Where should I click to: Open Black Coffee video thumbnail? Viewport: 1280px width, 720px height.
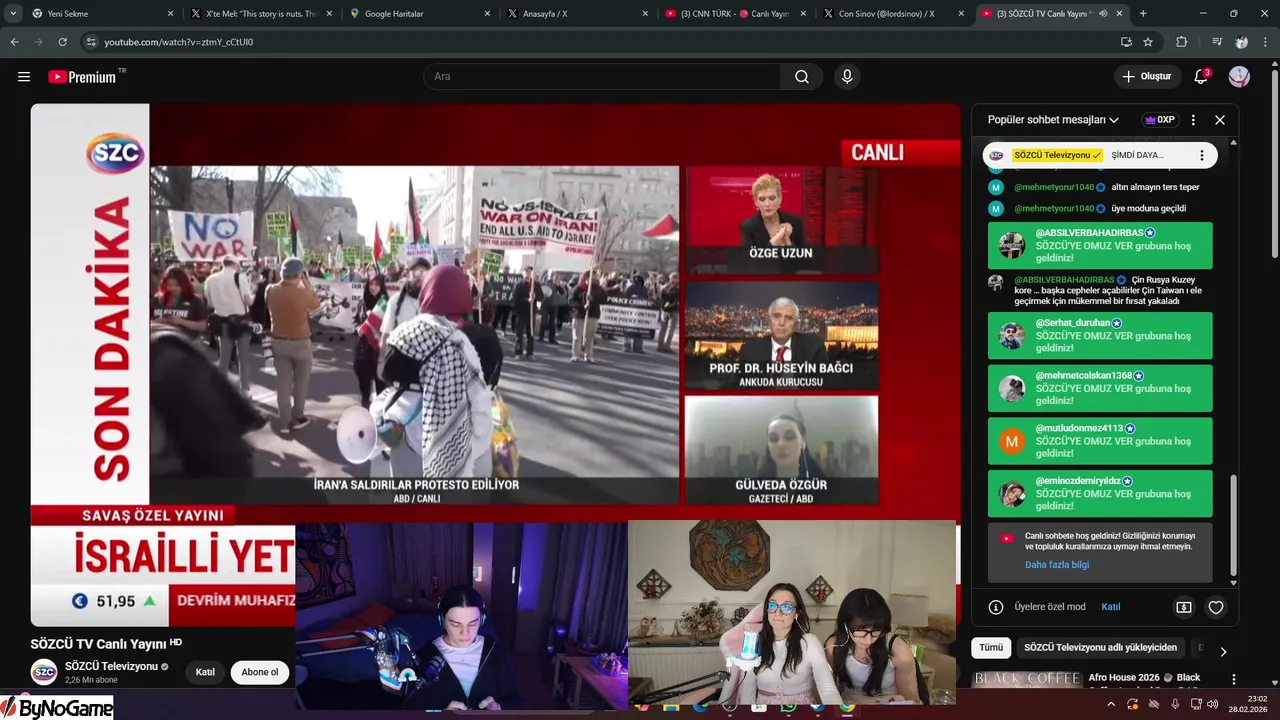pyautogui.click(x=1027, y=680)
